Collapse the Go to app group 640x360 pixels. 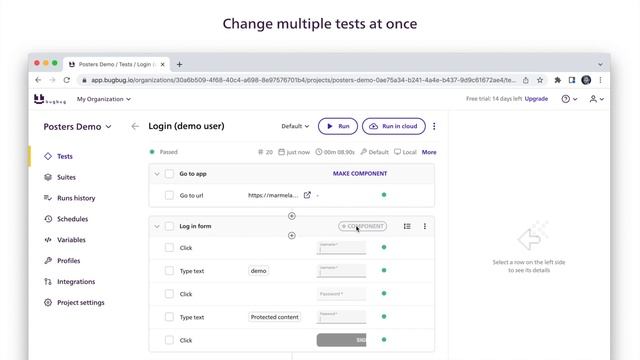157,174
